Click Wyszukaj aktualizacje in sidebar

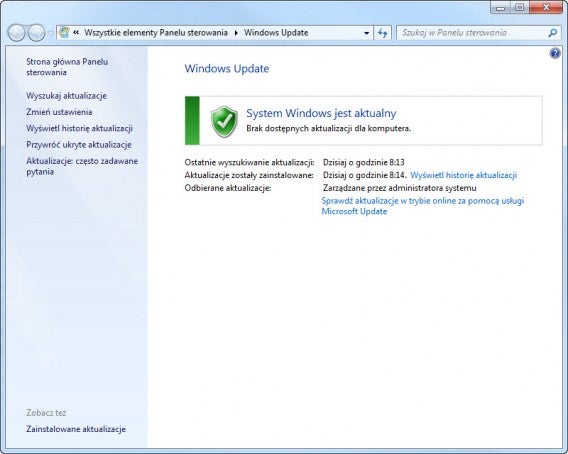(66, 96)
